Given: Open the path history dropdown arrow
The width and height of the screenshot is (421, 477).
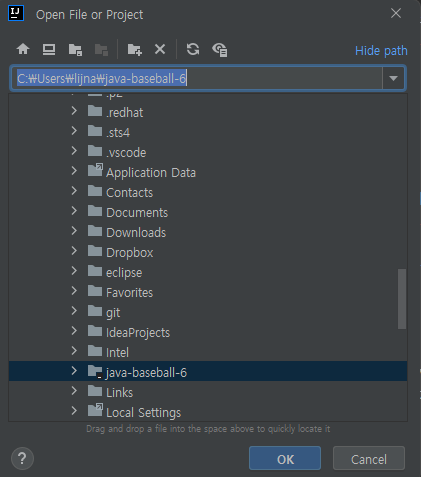Looking at the screenshot, I should click(393, 78).
